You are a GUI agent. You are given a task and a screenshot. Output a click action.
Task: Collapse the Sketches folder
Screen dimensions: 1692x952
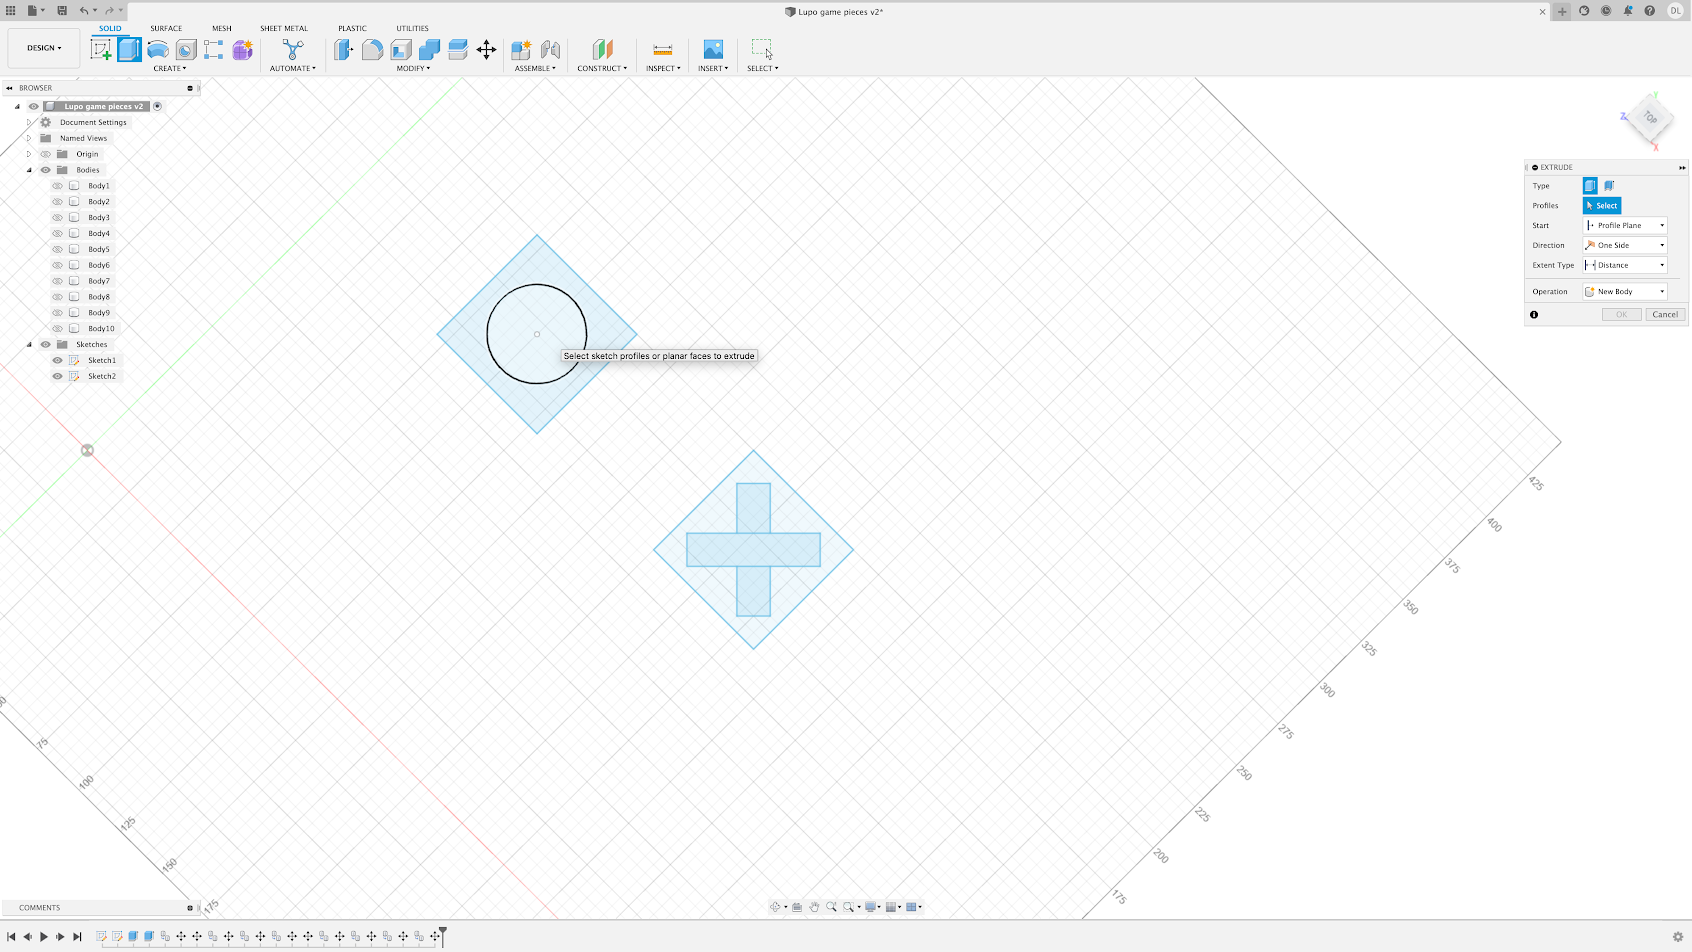coord(29,344)
